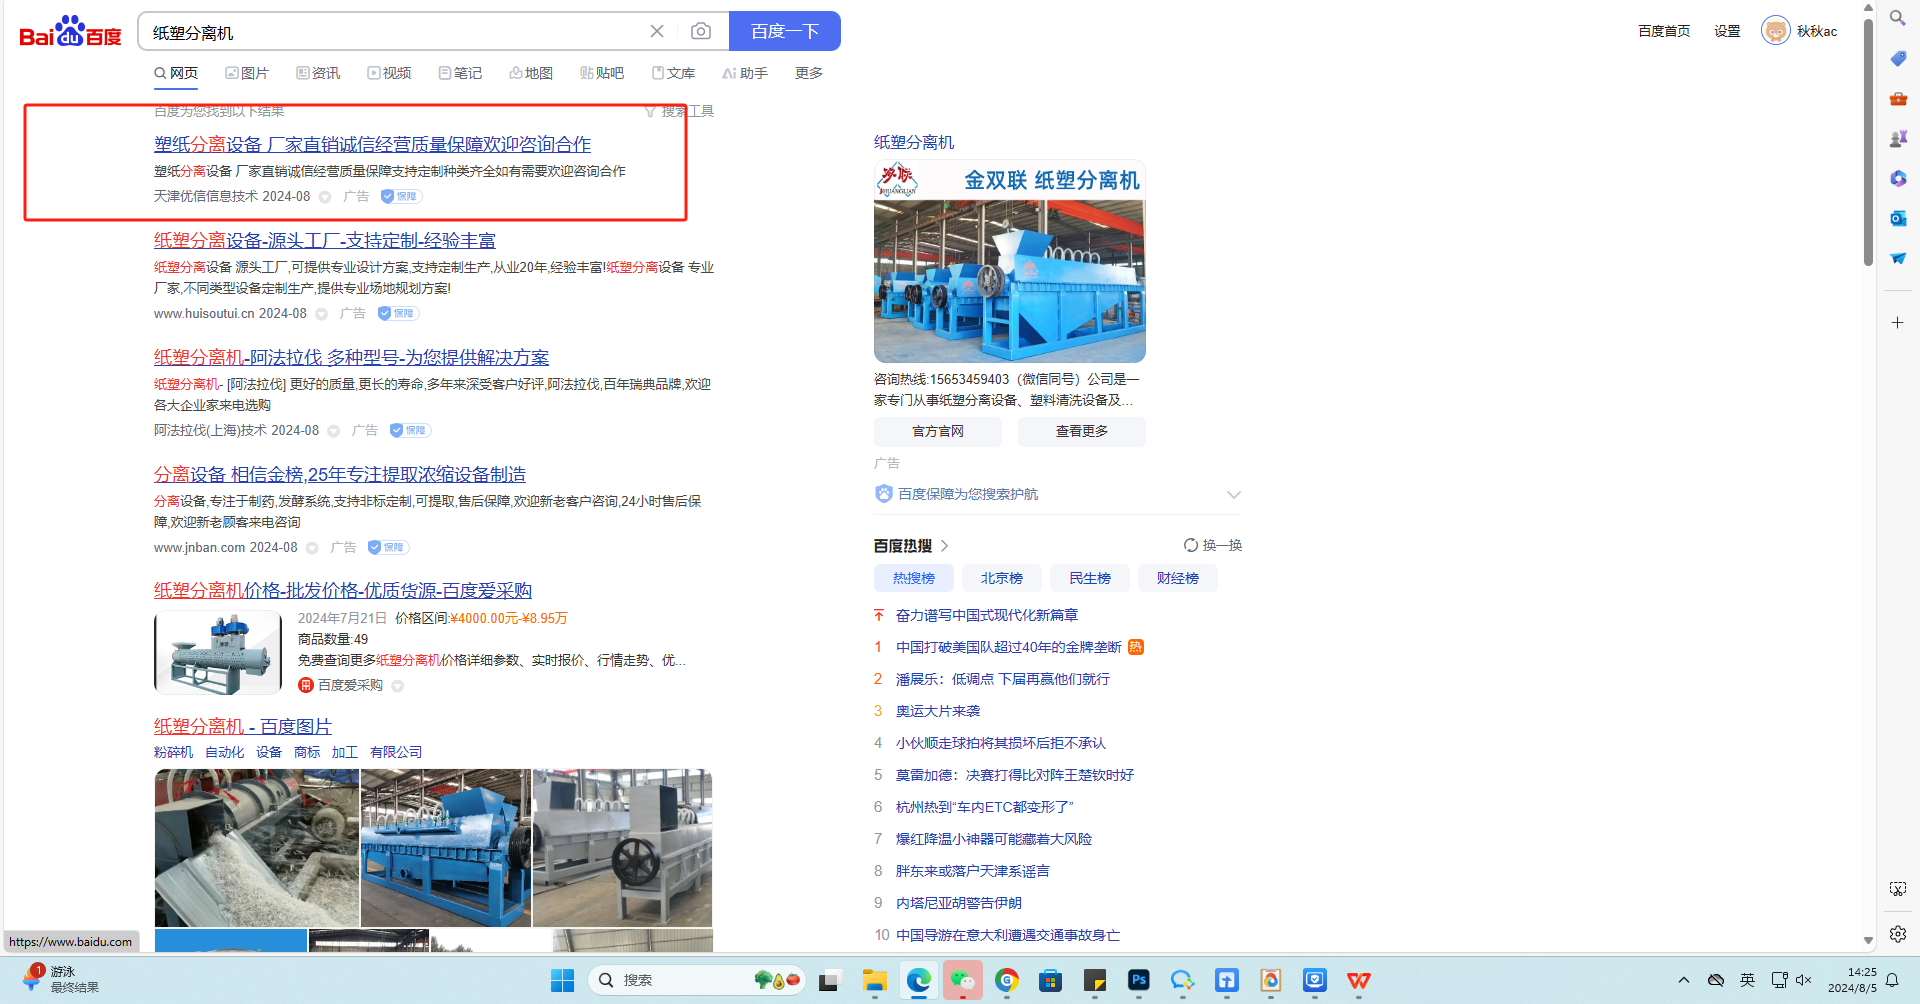Open camera image search in Baidu
This screenshot has height=1004, width=1920.
point(701,31)
